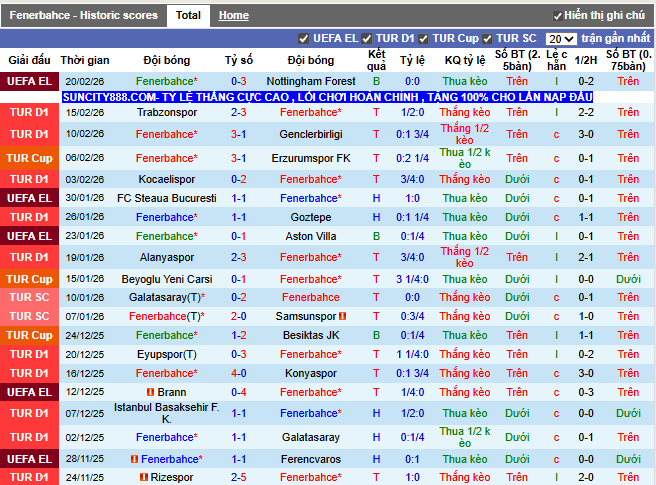Click the 2-5 score of Rizespor match
Screen dimensions: 656x485
(x=238, y=477)
